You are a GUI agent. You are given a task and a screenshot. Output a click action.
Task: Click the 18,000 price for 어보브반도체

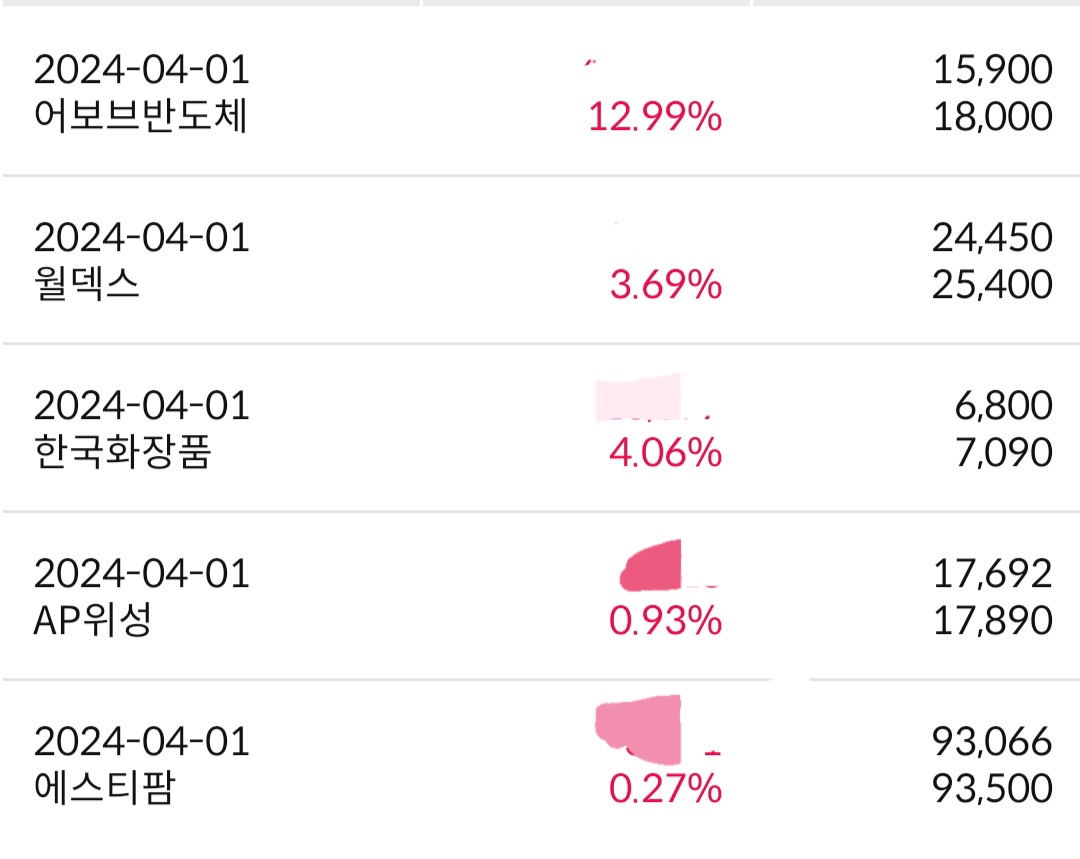coord(992,118)
